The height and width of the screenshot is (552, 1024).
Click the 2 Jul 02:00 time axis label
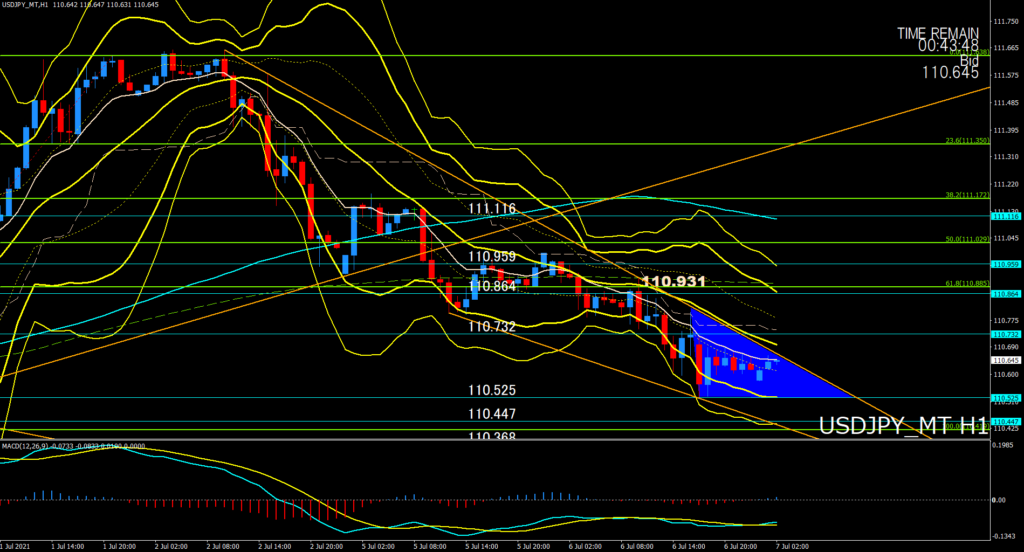[x=171, y=546]
